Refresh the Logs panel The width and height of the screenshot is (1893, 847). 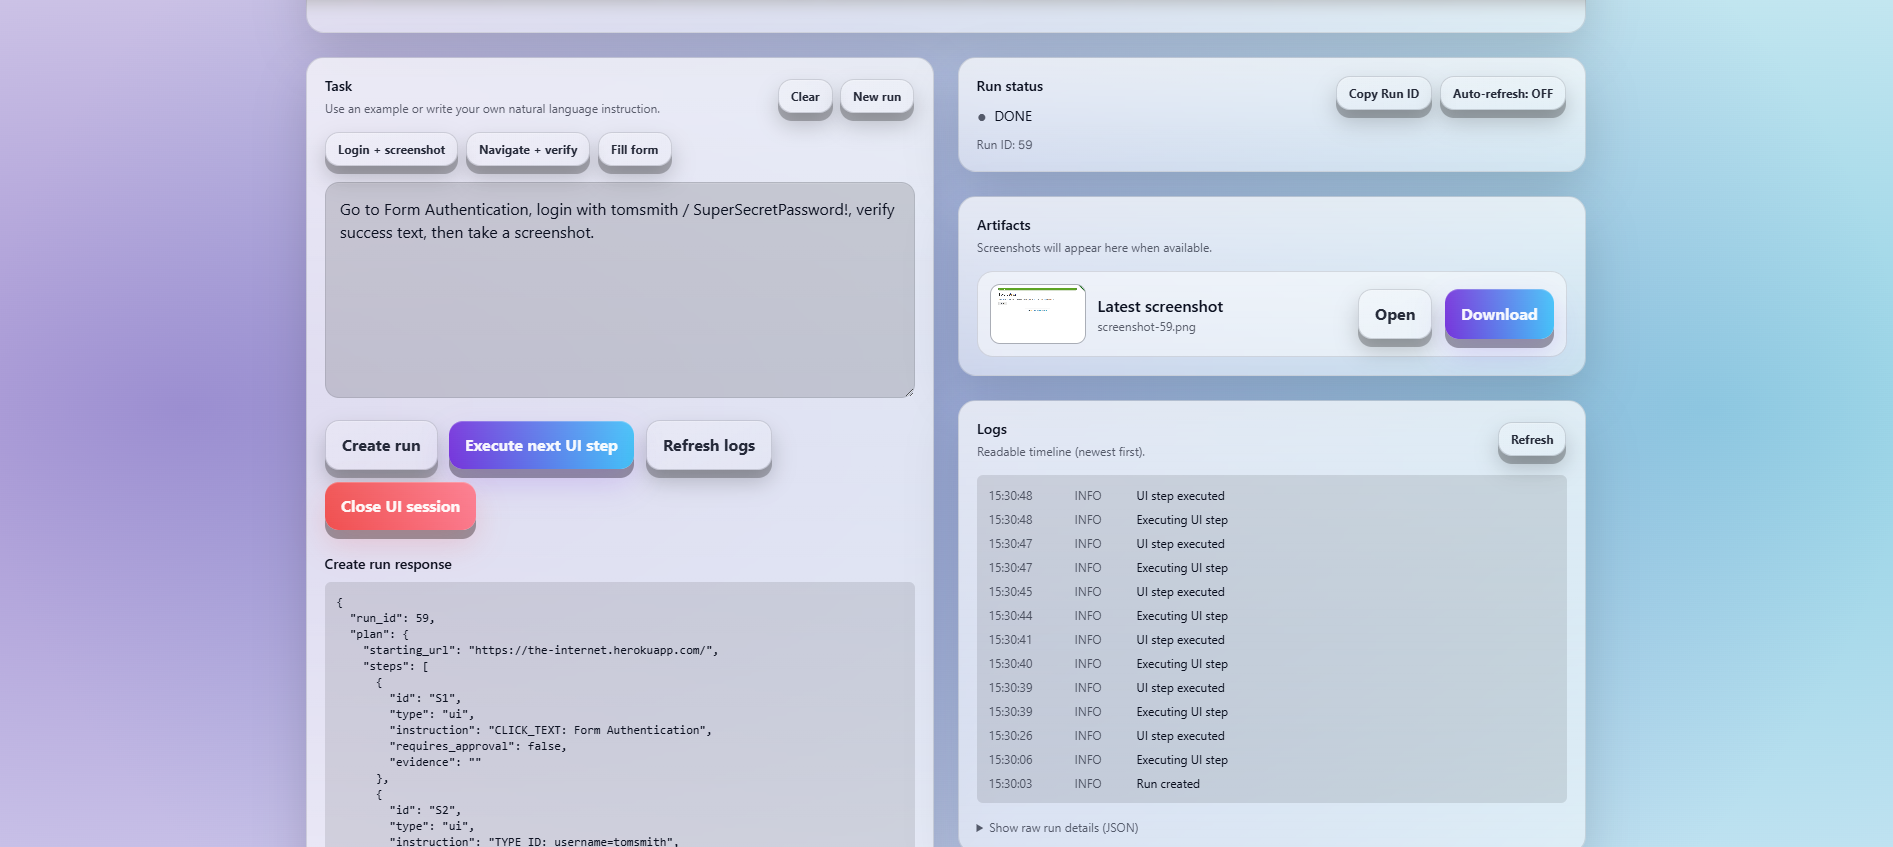(x=1532, y=440)
